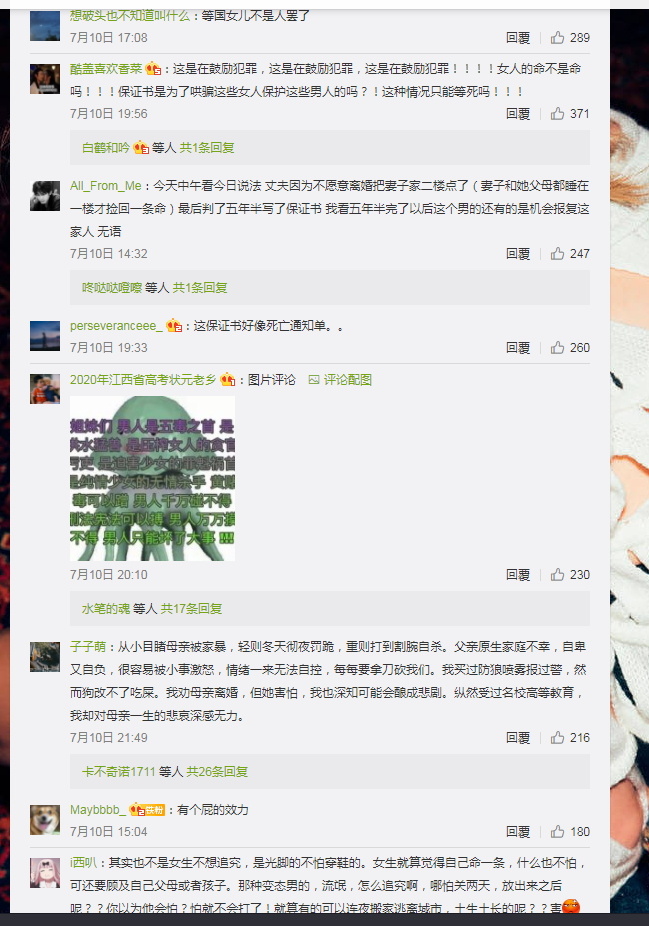The image size is (649, 926).
Task: Like All_From_Me's comment with 247 likes
Action: [x=557, y=254]
